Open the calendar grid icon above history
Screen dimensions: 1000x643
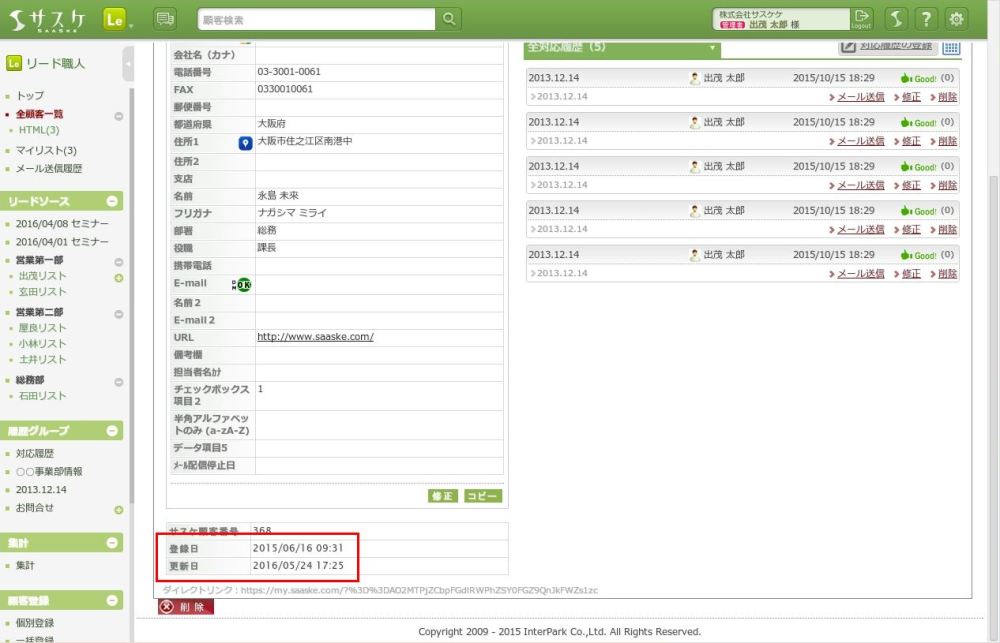(950, 47)
